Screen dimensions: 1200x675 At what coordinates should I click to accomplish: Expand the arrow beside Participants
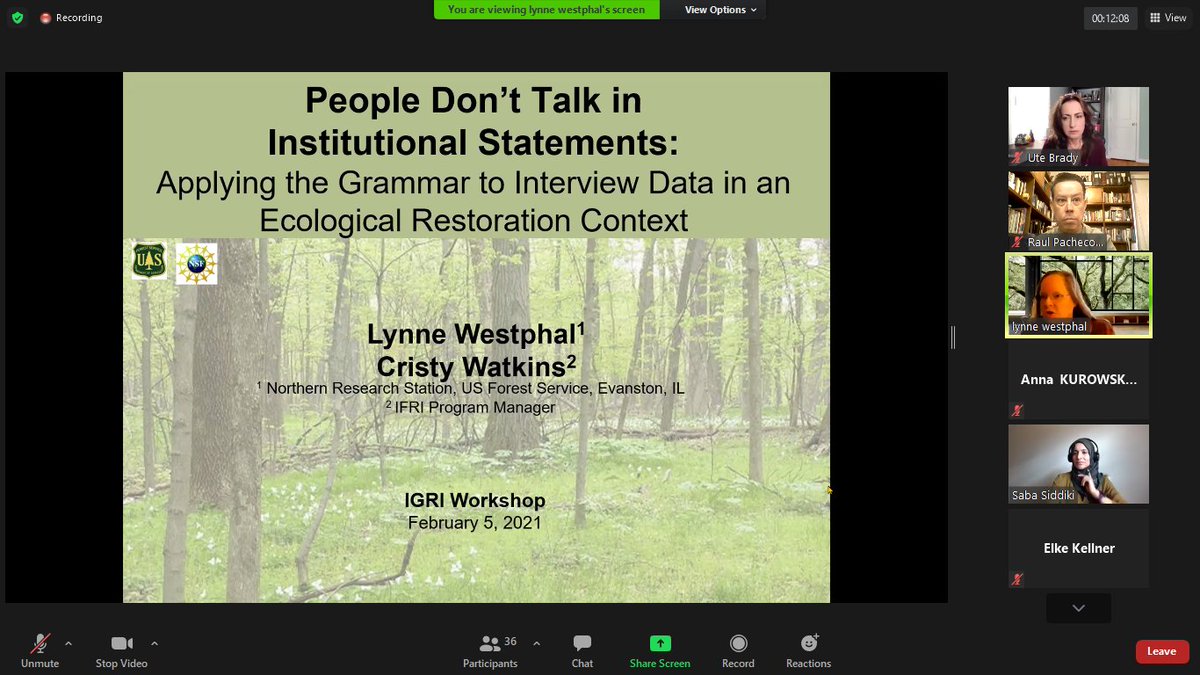coord(536,643)
